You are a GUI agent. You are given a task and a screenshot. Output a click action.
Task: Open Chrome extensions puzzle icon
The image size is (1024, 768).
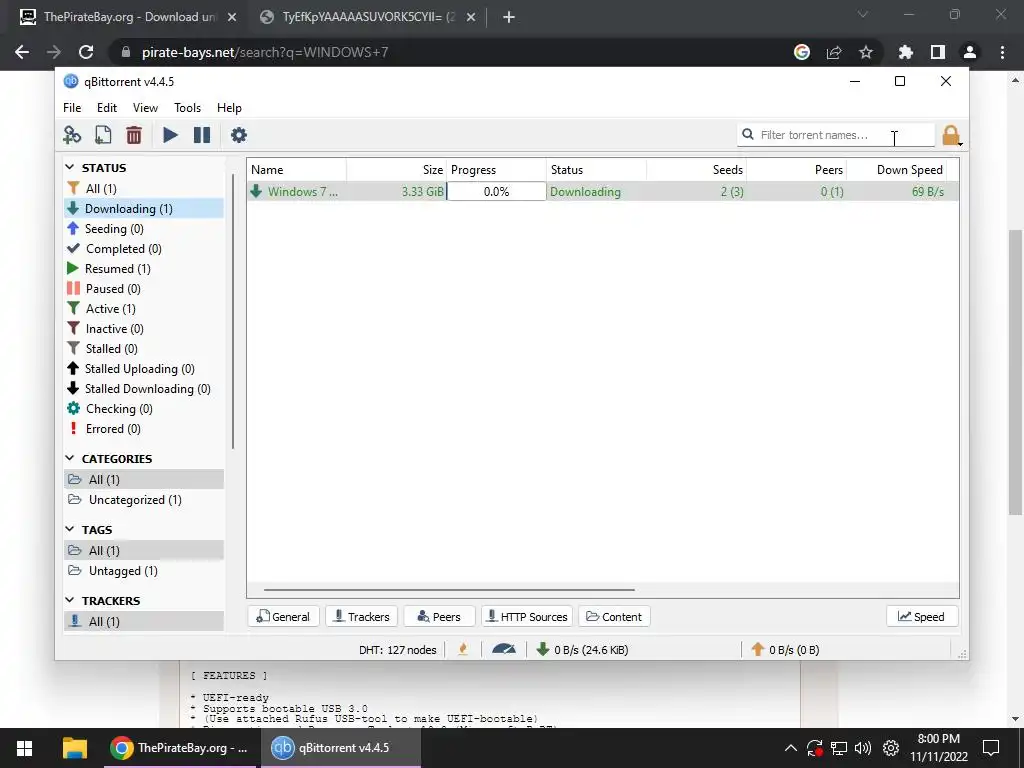pos(905,52)
